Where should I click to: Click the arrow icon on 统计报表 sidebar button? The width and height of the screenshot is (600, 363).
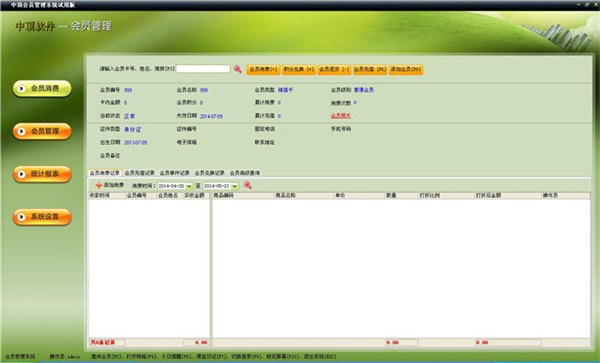tap(22, 174)
